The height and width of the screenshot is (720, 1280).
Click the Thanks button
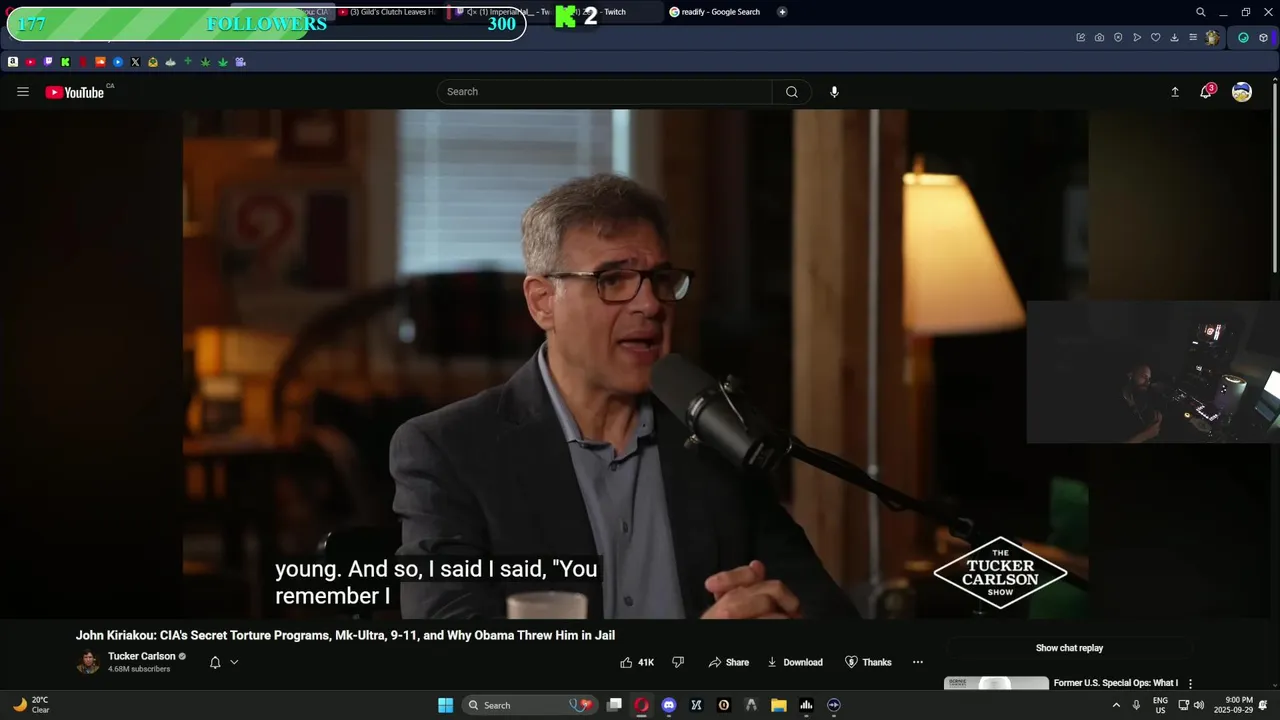pos(868,662)
